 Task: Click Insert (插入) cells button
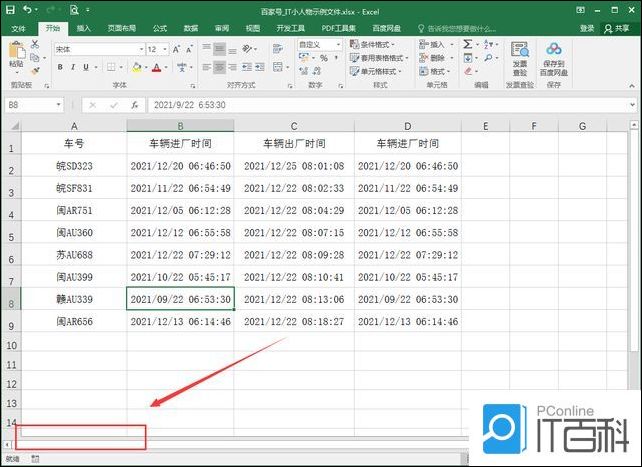(x=436, y=44)
